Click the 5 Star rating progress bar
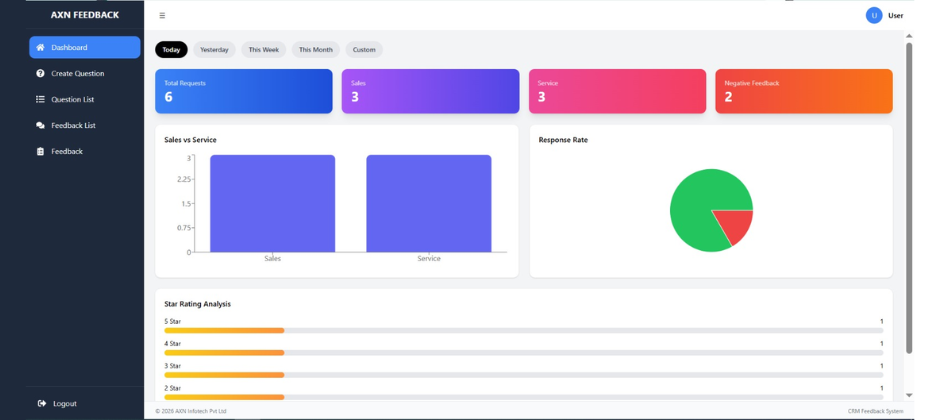The image size is (940, 420). tap(523, 330)
